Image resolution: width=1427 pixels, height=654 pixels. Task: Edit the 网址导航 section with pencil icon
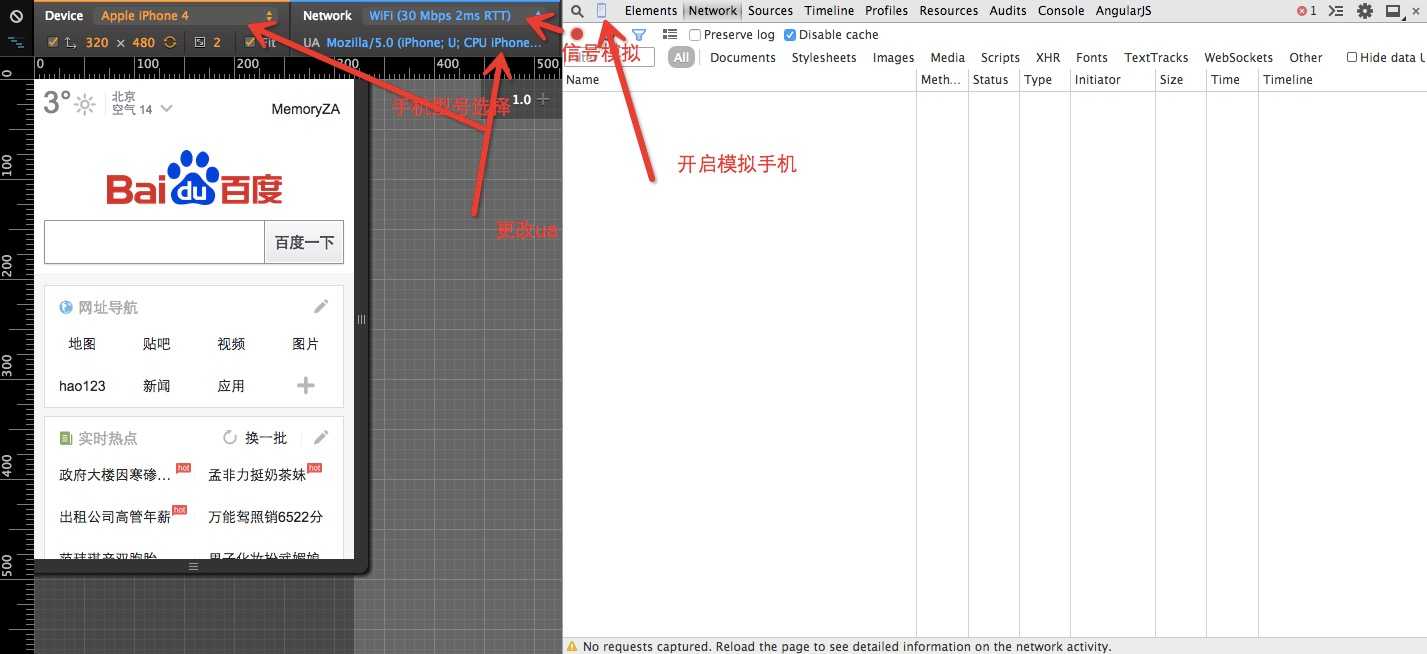pyautogui.click(x=320, y=307)
